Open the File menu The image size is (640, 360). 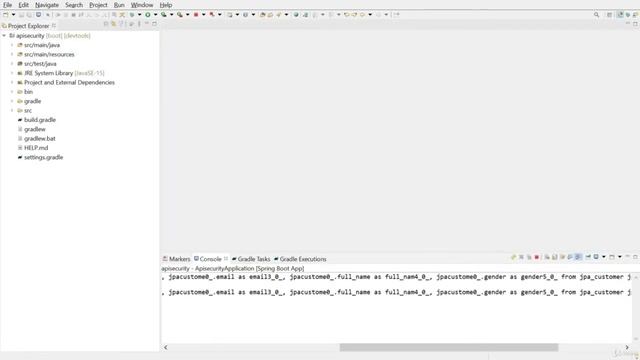pos(7,5)
